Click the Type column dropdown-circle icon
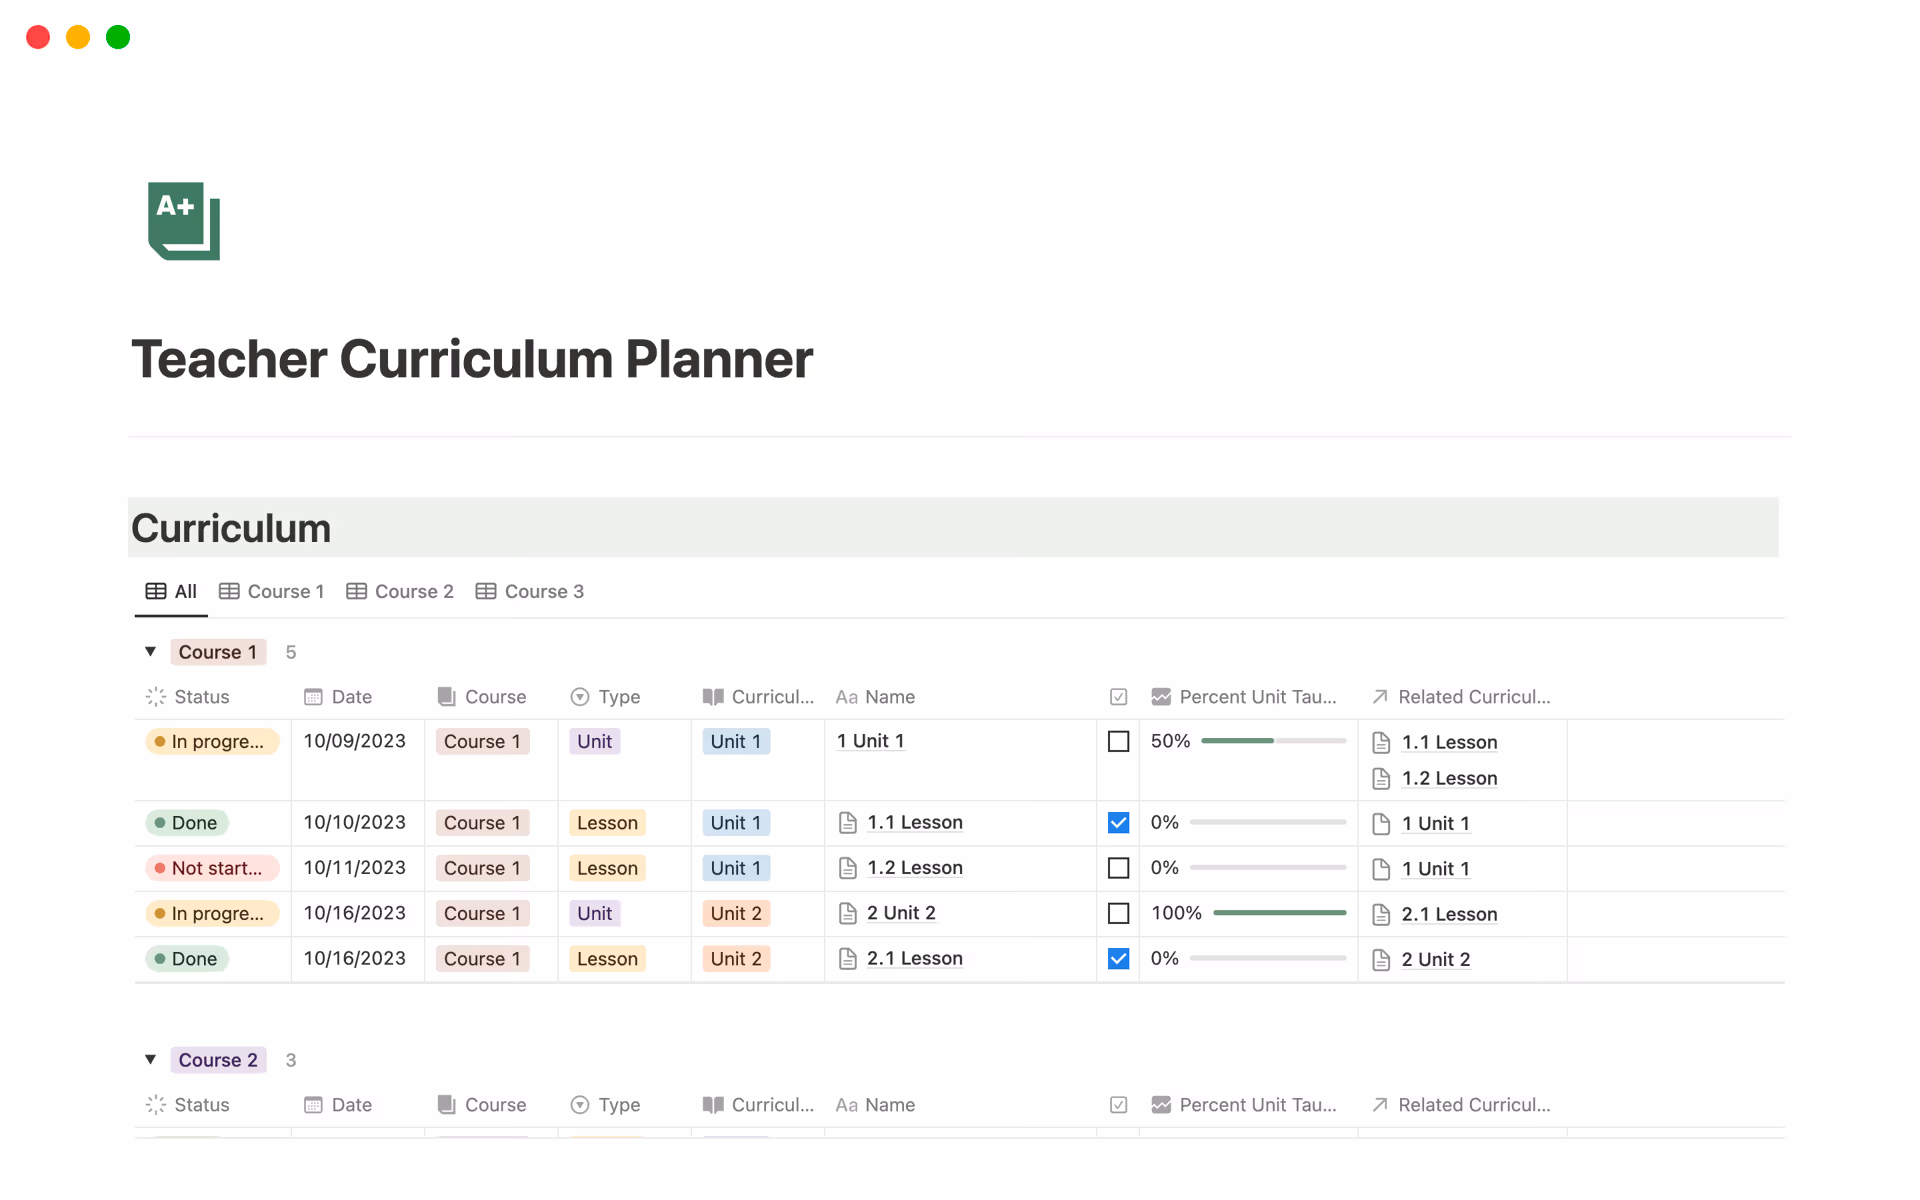The height and width of the screenshot is (1200, 1920). point(580,697)
